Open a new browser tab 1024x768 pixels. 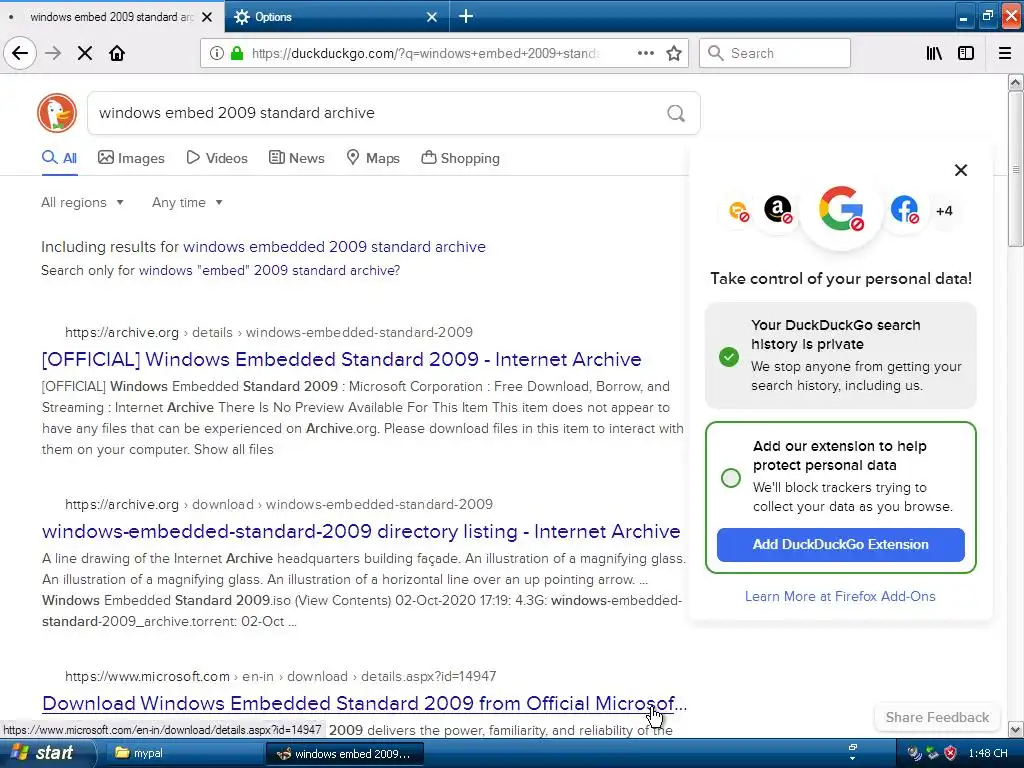466,16
